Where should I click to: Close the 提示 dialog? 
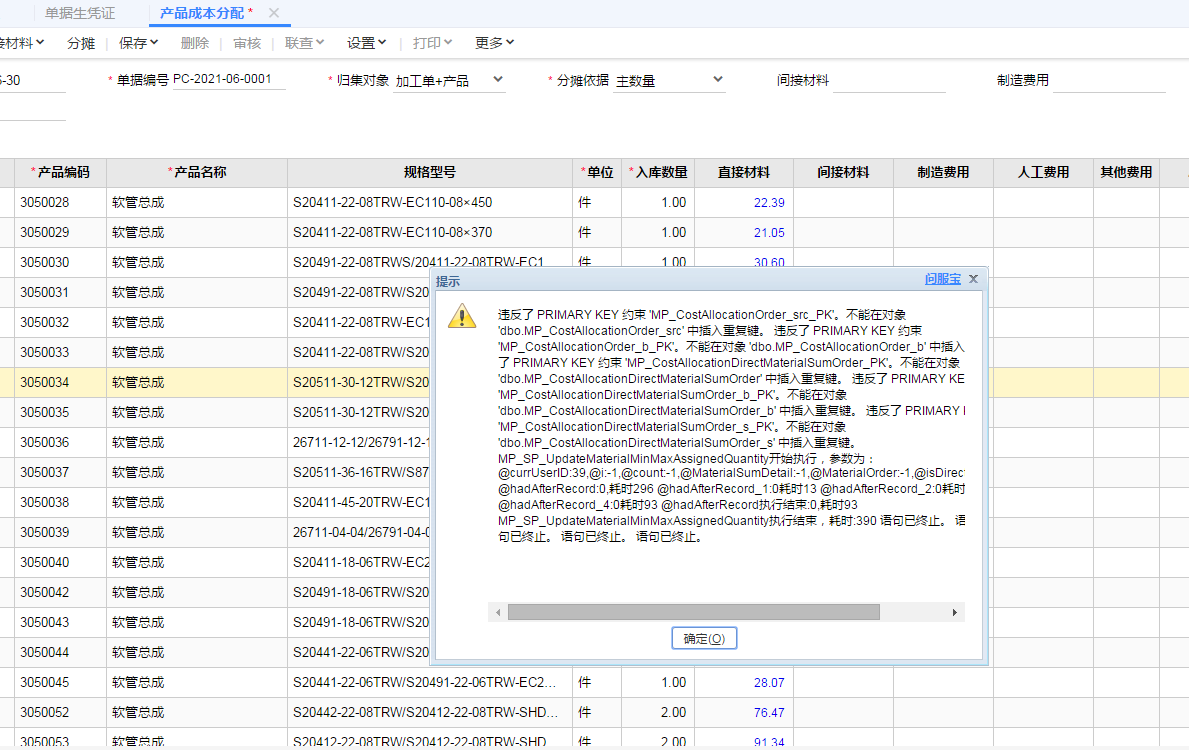[974, 279]
